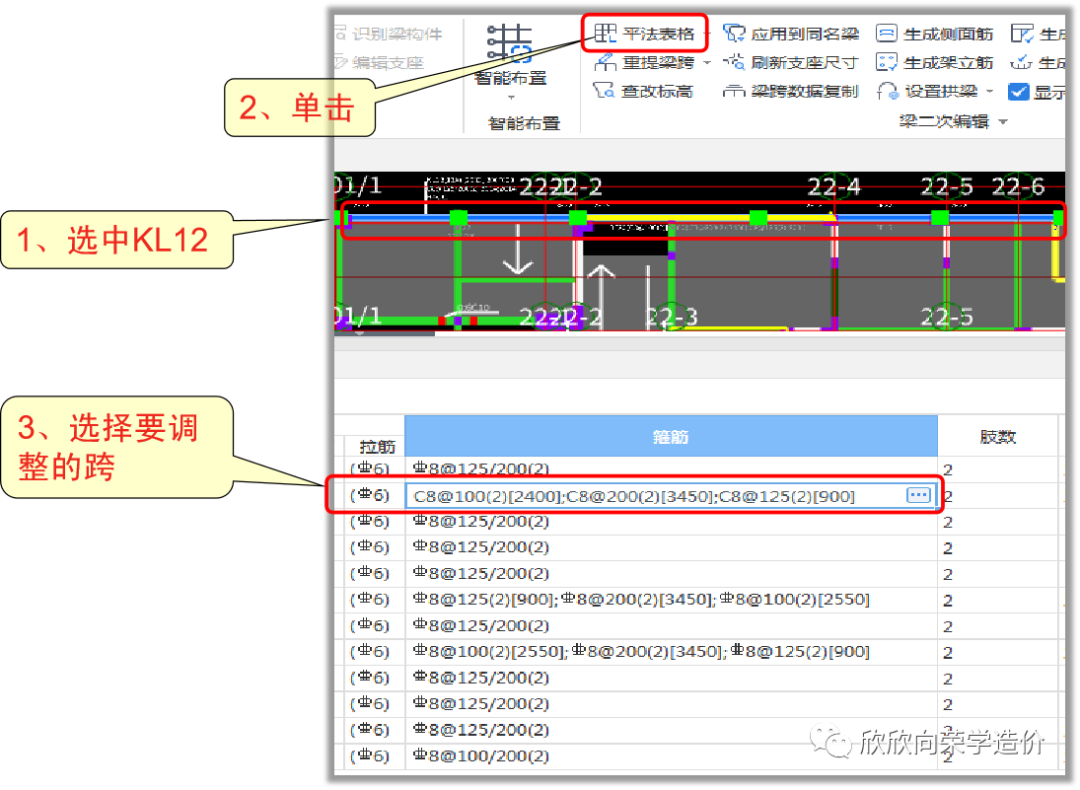Click 刷新支座尺寸 tool
The image size is (1080, 790).
pos(791,63)
